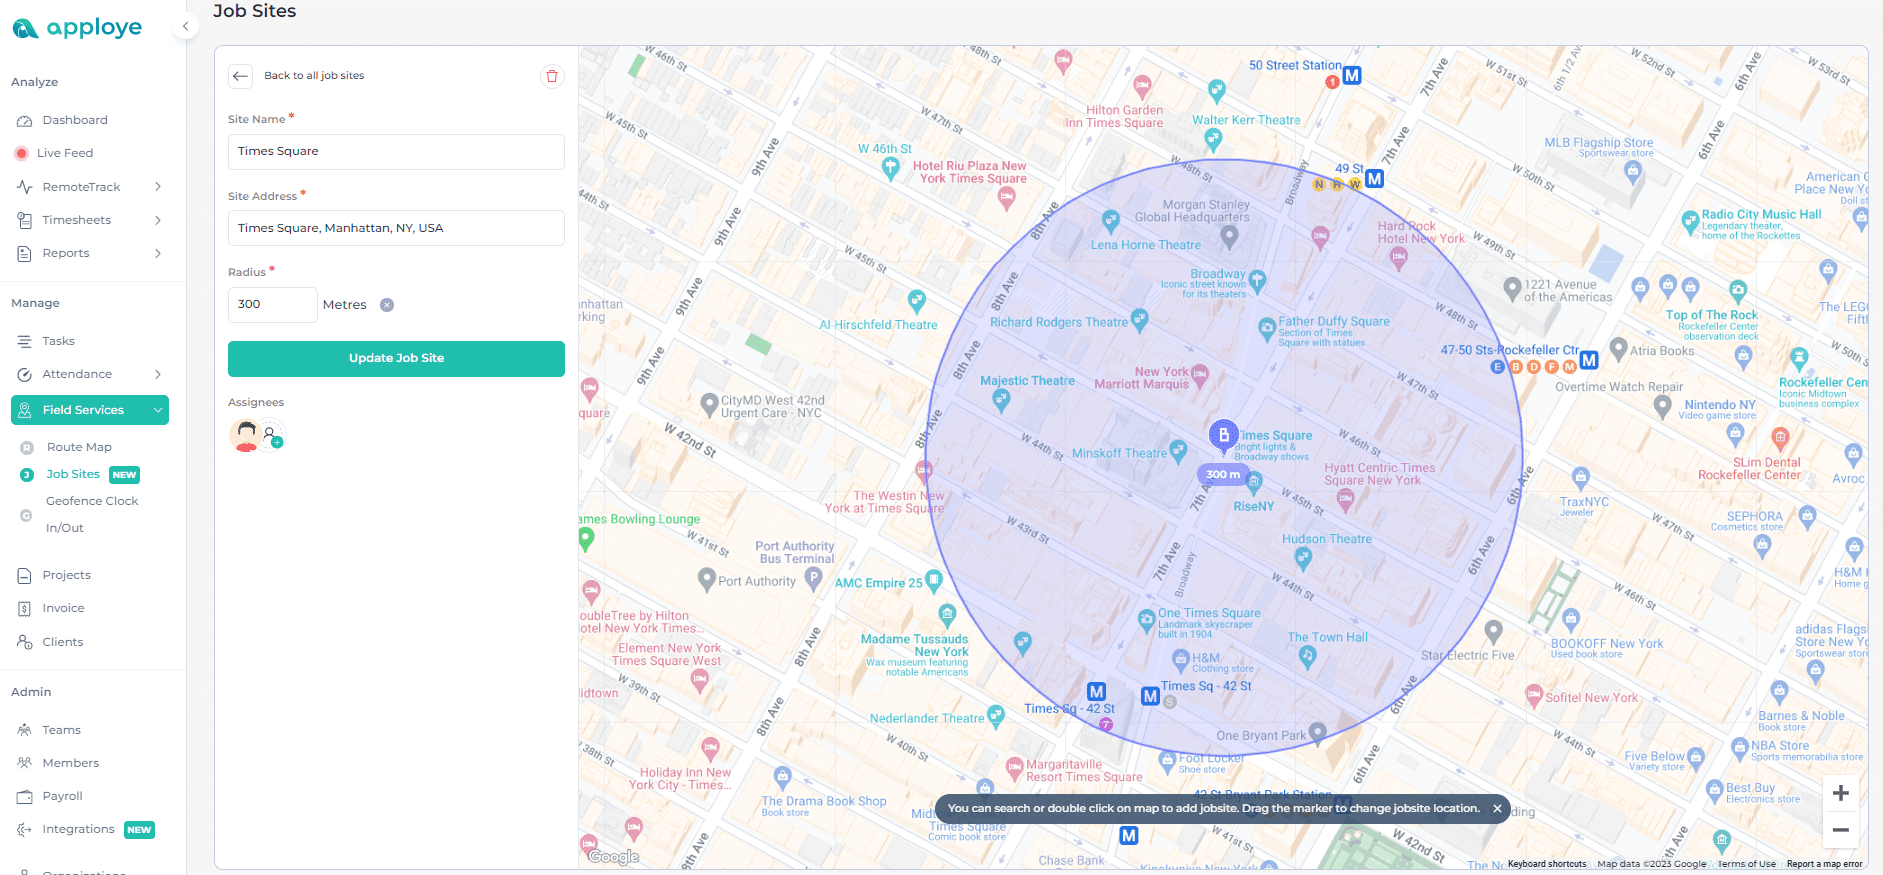Click the Integrations sidebar icon
Screen dimensions: 1883x875
tap(25, 829)
